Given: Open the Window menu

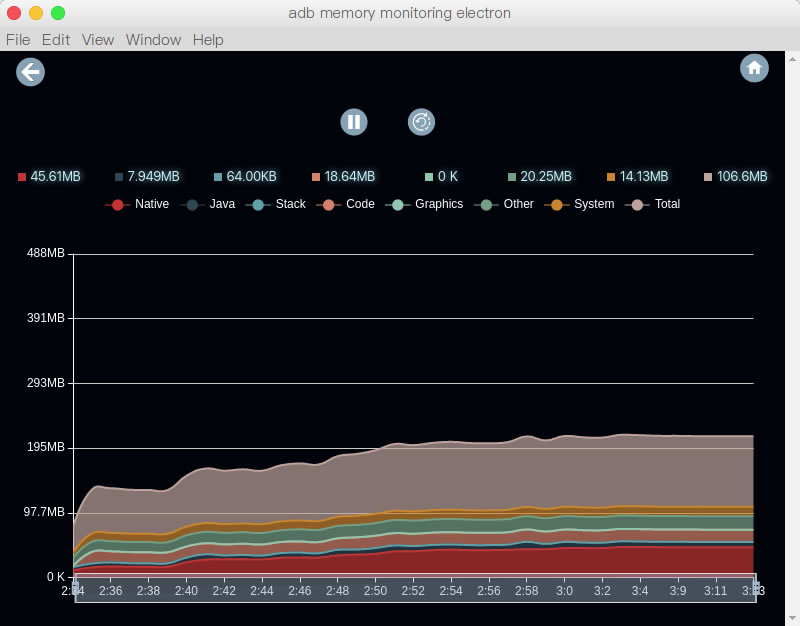Looking at the screenshot, I should pos(153,40).
